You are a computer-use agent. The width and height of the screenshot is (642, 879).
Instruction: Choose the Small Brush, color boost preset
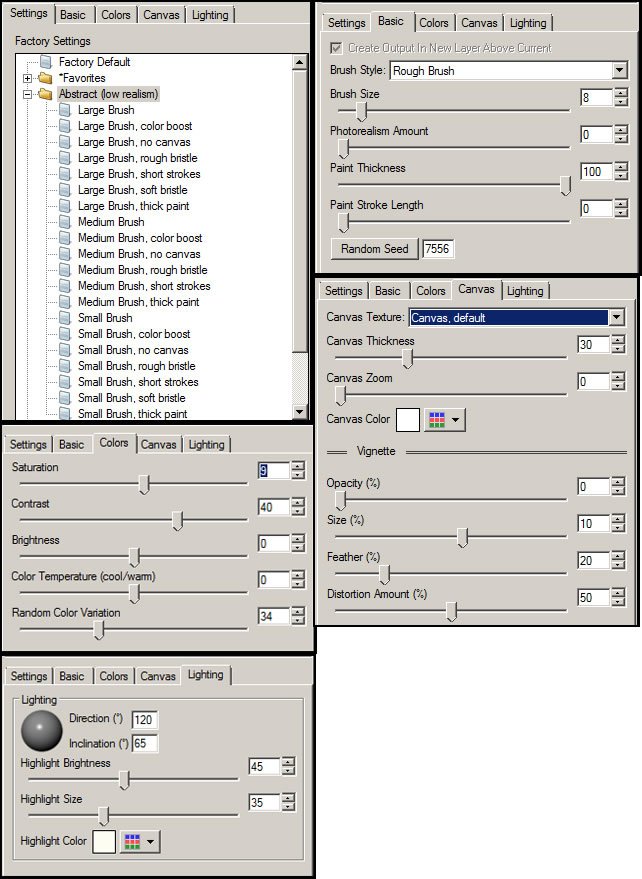pyautogui.click(x=134, y=334)
